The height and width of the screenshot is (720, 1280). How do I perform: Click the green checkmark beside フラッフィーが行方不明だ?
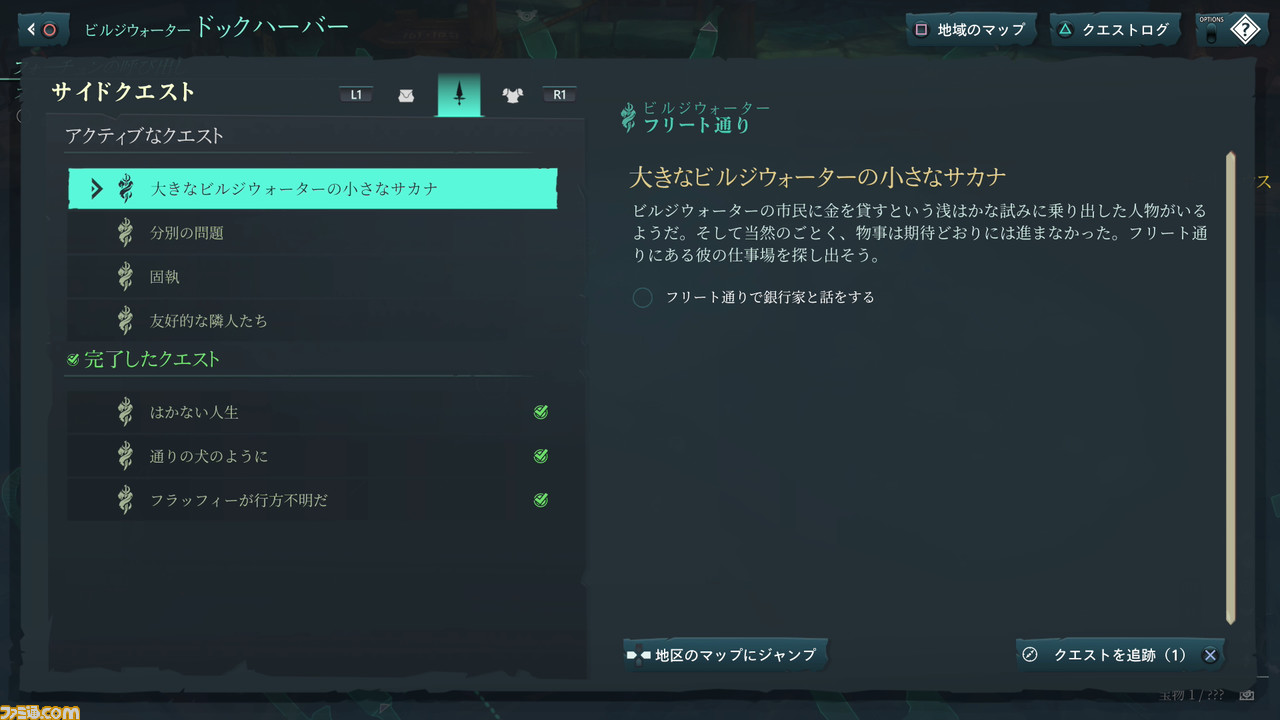tap(541, 500)
